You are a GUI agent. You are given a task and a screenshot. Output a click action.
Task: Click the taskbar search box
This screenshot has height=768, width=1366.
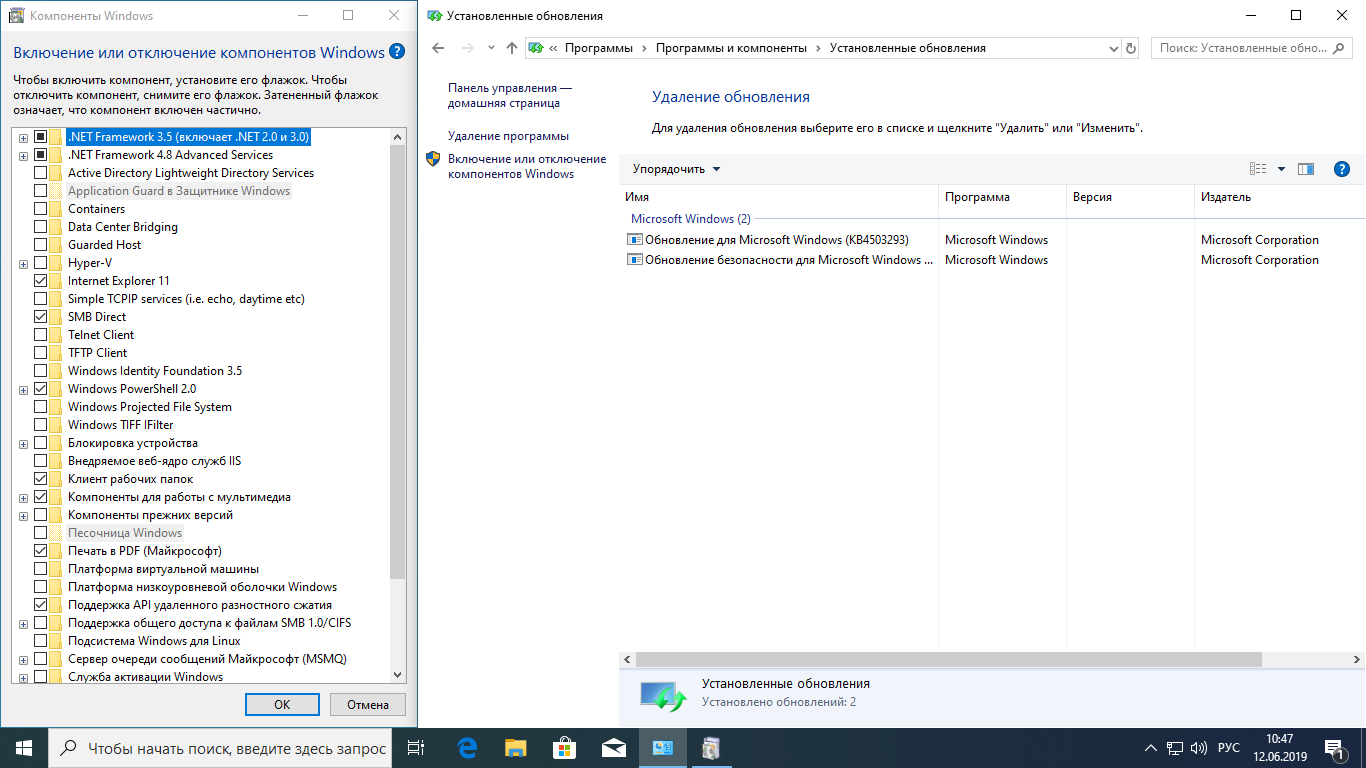(220, 748)
